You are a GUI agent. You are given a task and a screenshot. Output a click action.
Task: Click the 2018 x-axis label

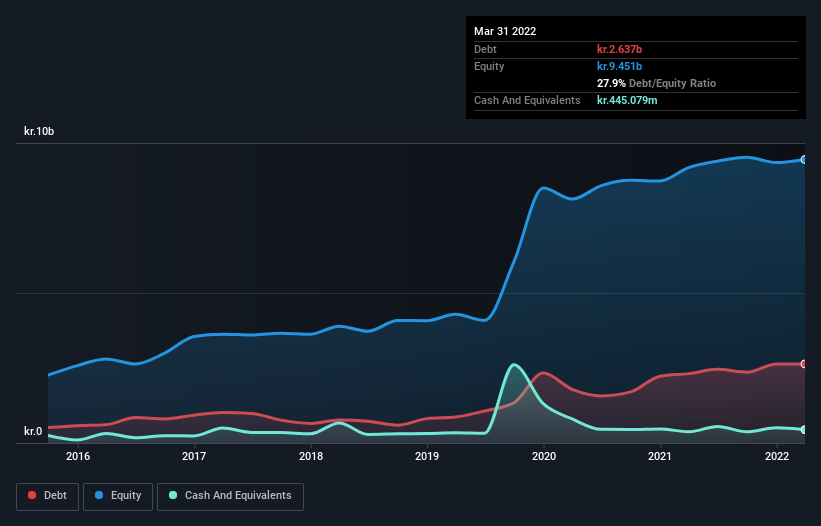click(x=311, y=456)
